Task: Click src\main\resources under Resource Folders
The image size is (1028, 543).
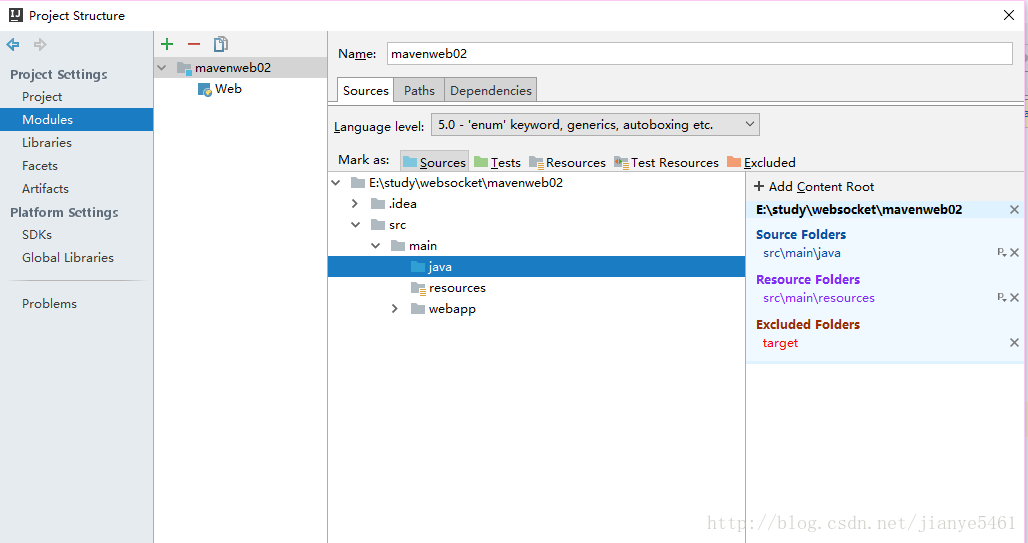Action: click(819, 298)
